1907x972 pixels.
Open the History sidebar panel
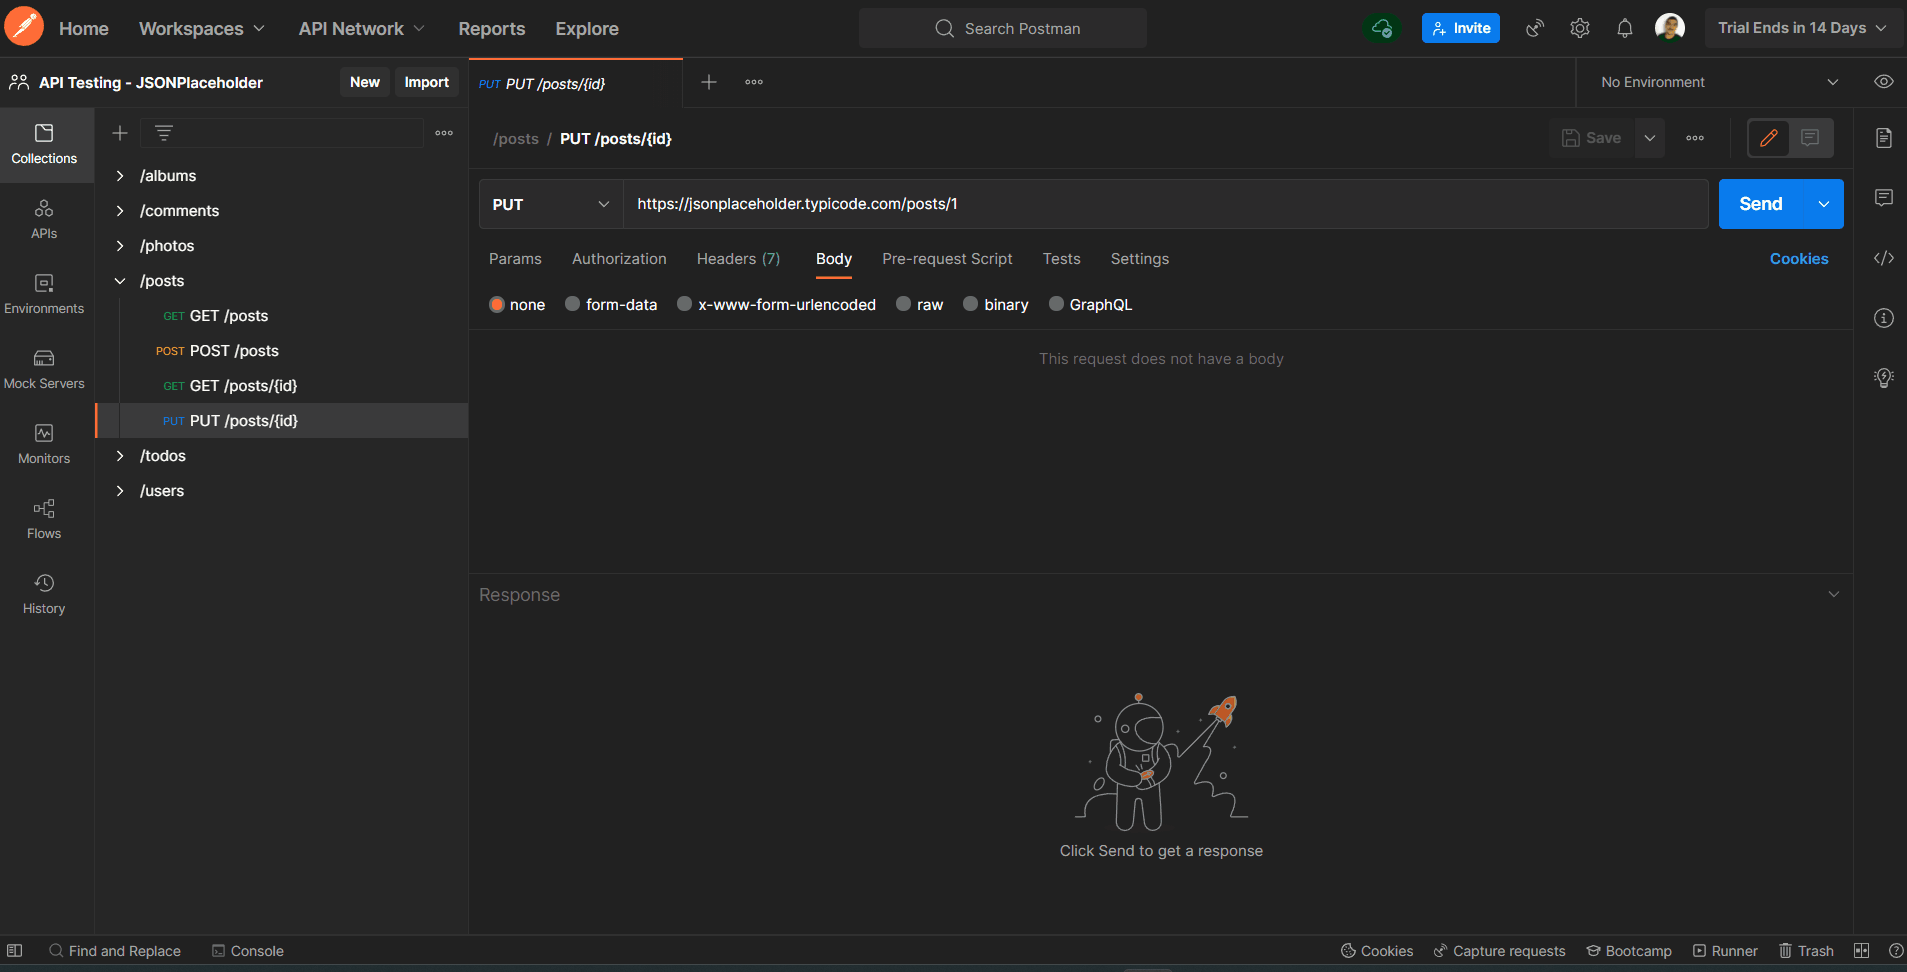[44, 595]
